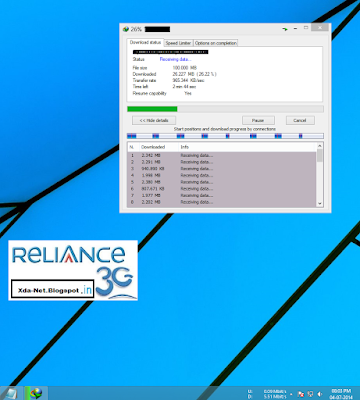The width and height of the screenshot is (360, 400).
Task: Click the << Hide details button
Action: point(154,120)
